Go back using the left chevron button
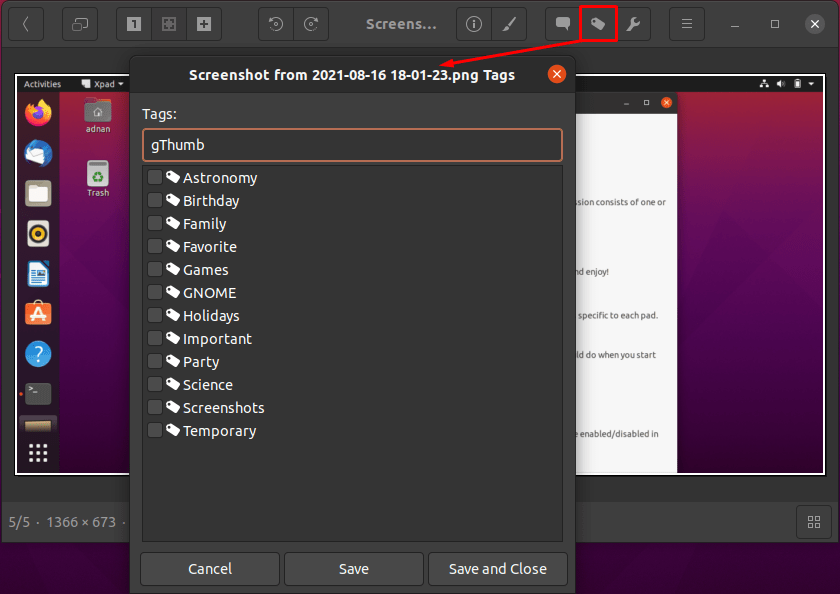Viewport: 840px width, 594px height. [26, 24]
